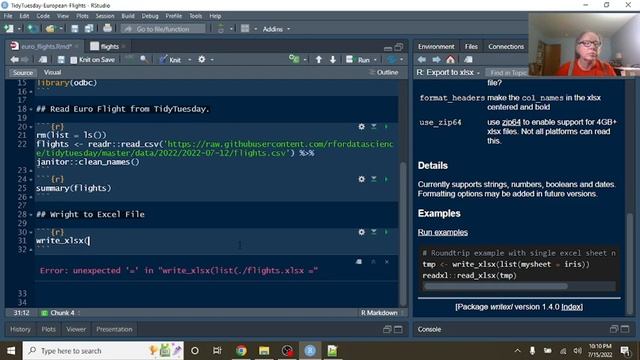Open the Presentation tab
This screenshot has width=640, height=360.
tap(114, 329)
